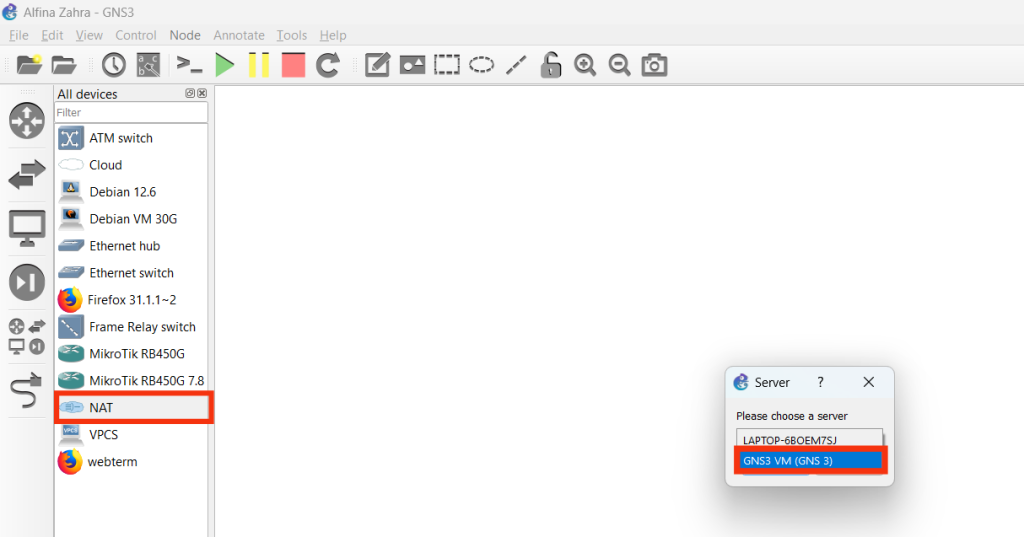Select GNS3 VM (GNS 3) server option
This screenshot has width=1024, height=537.
[811, 461]
